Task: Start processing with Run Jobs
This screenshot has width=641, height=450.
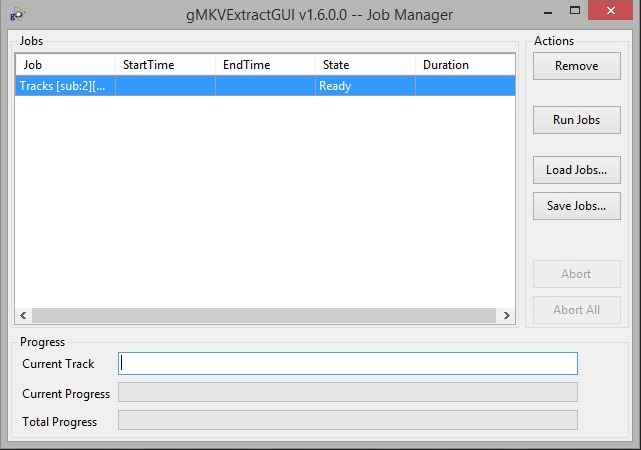Action: pos(576,120)
